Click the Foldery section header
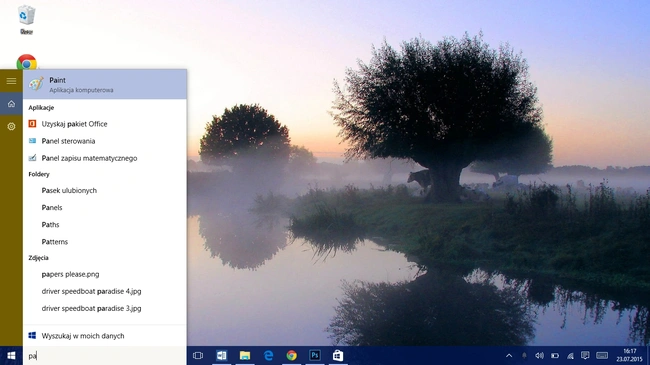Screen dimensions: 650x365 click(x=39, y=174)
